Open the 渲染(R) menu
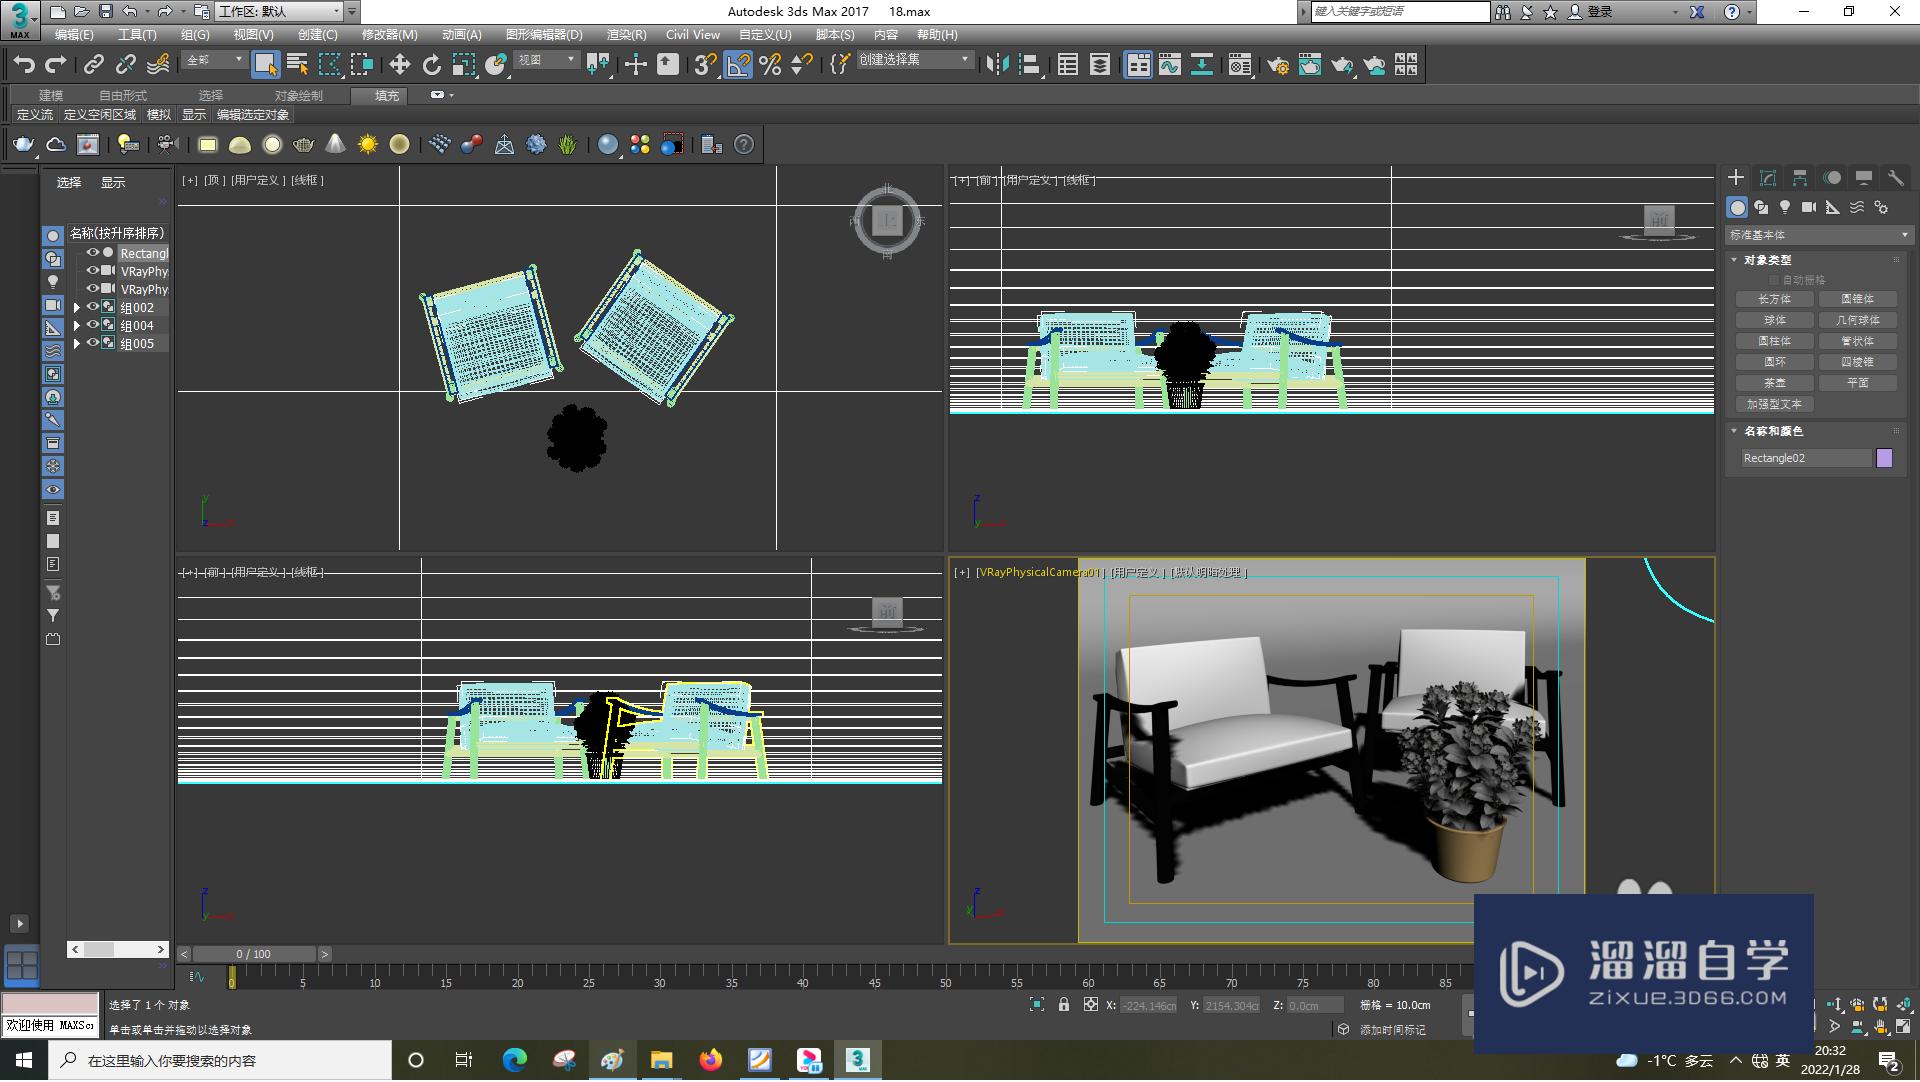The width and height of the screenshot is (1920, 1082). 626,34
